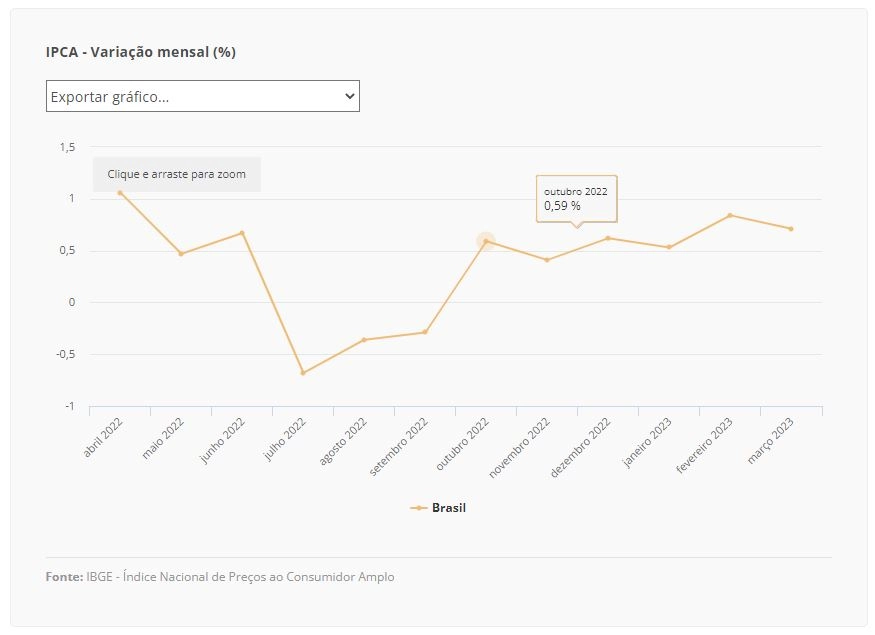Select the janeiro 2023 data point
Image resolution: width=875 pixels, height=635 pixels.
point(669,247)
